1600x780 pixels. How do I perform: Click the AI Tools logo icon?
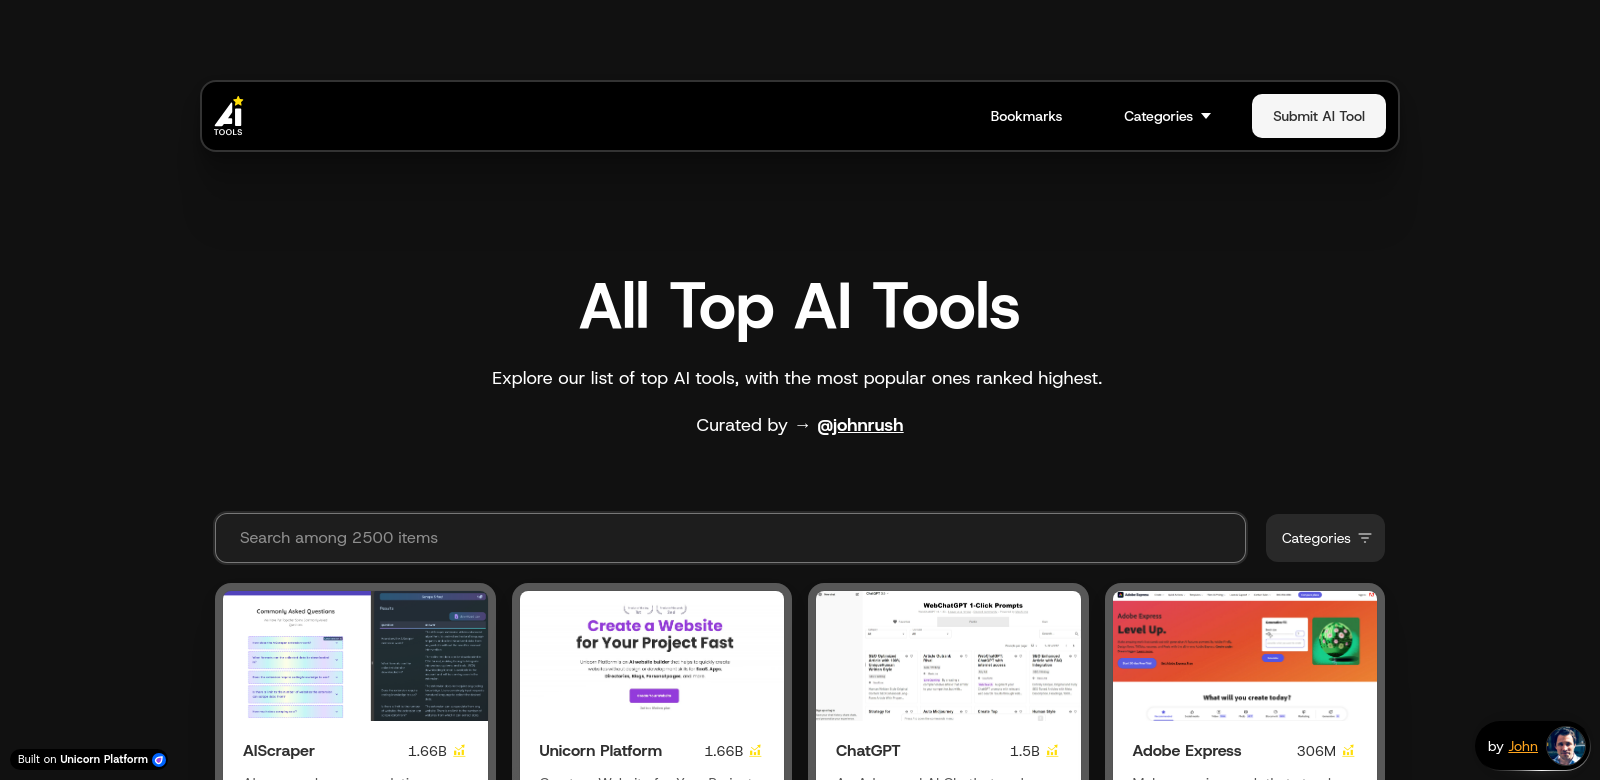229,116
